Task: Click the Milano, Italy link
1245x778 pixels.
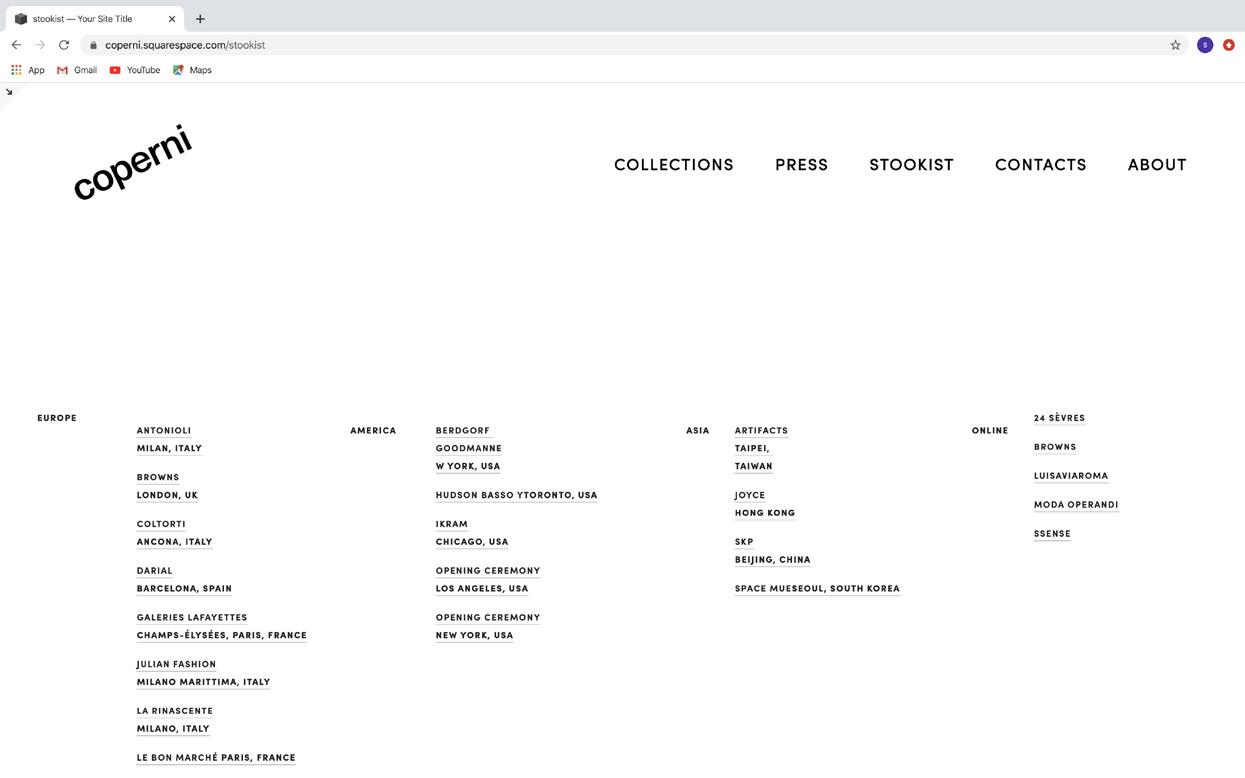Action: [x=173, y=730]
